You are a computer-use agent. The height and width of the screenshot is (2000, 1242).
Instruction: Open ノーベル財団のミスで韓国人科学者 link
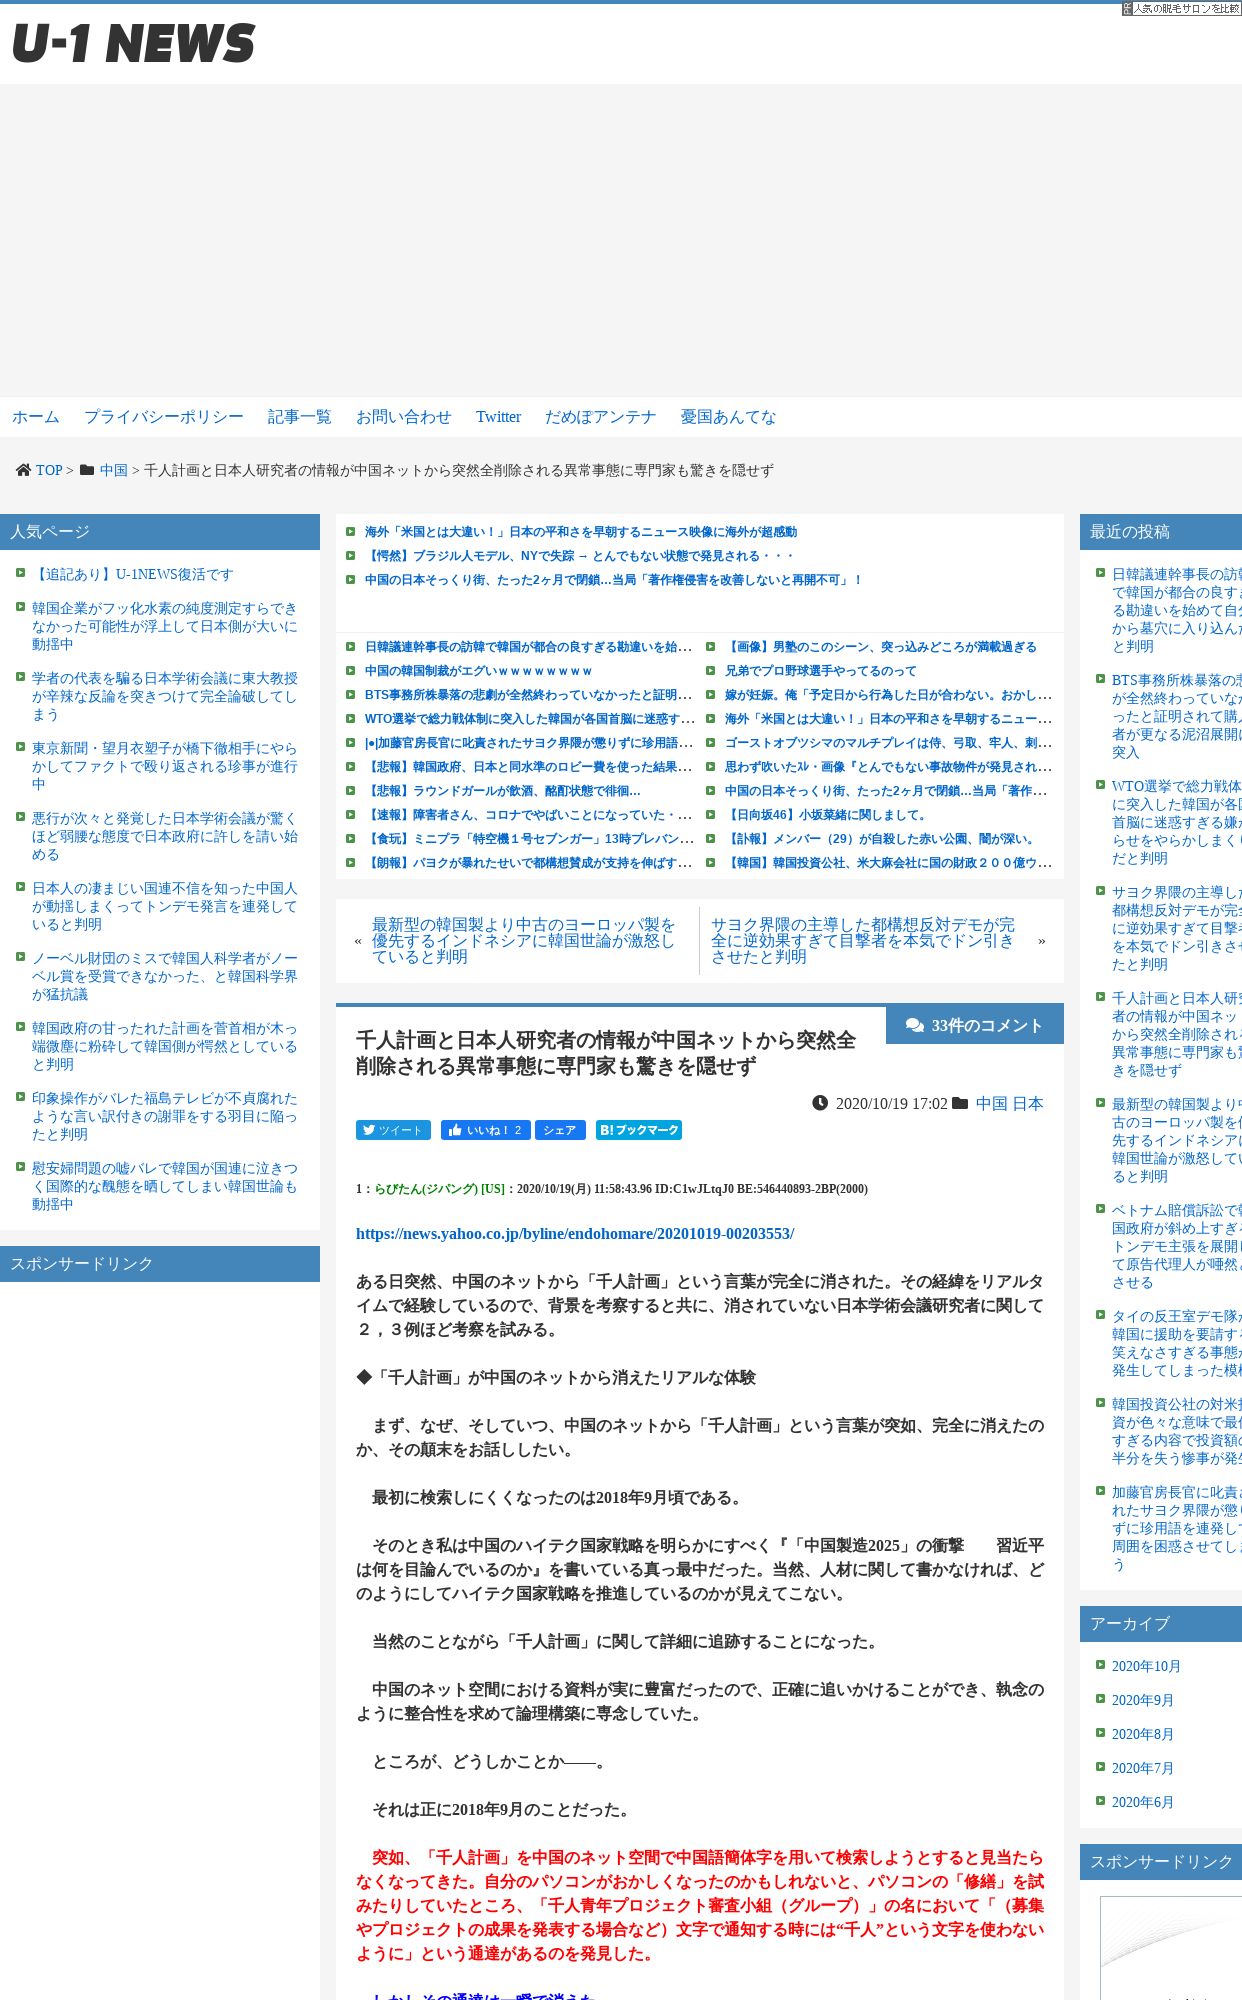point(165,976)
